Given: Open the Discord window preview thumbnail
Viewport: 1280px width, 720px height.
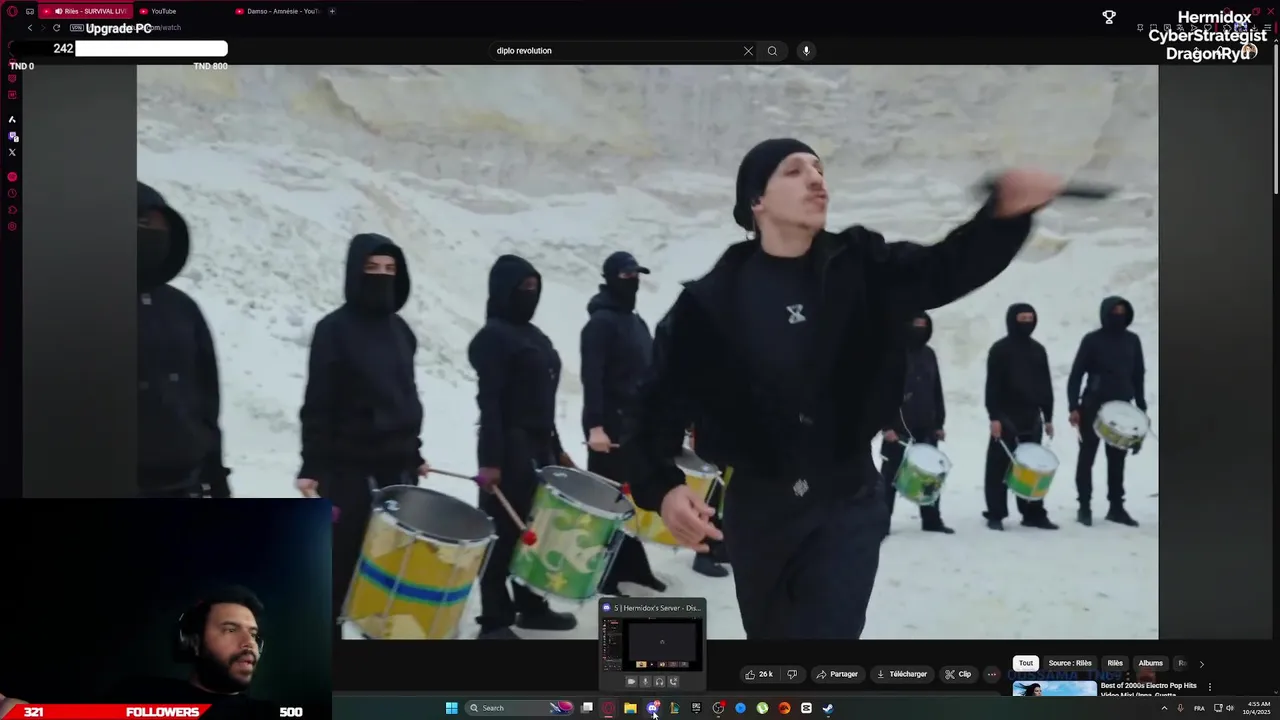Looking at the screenshot, I should 652,643.
